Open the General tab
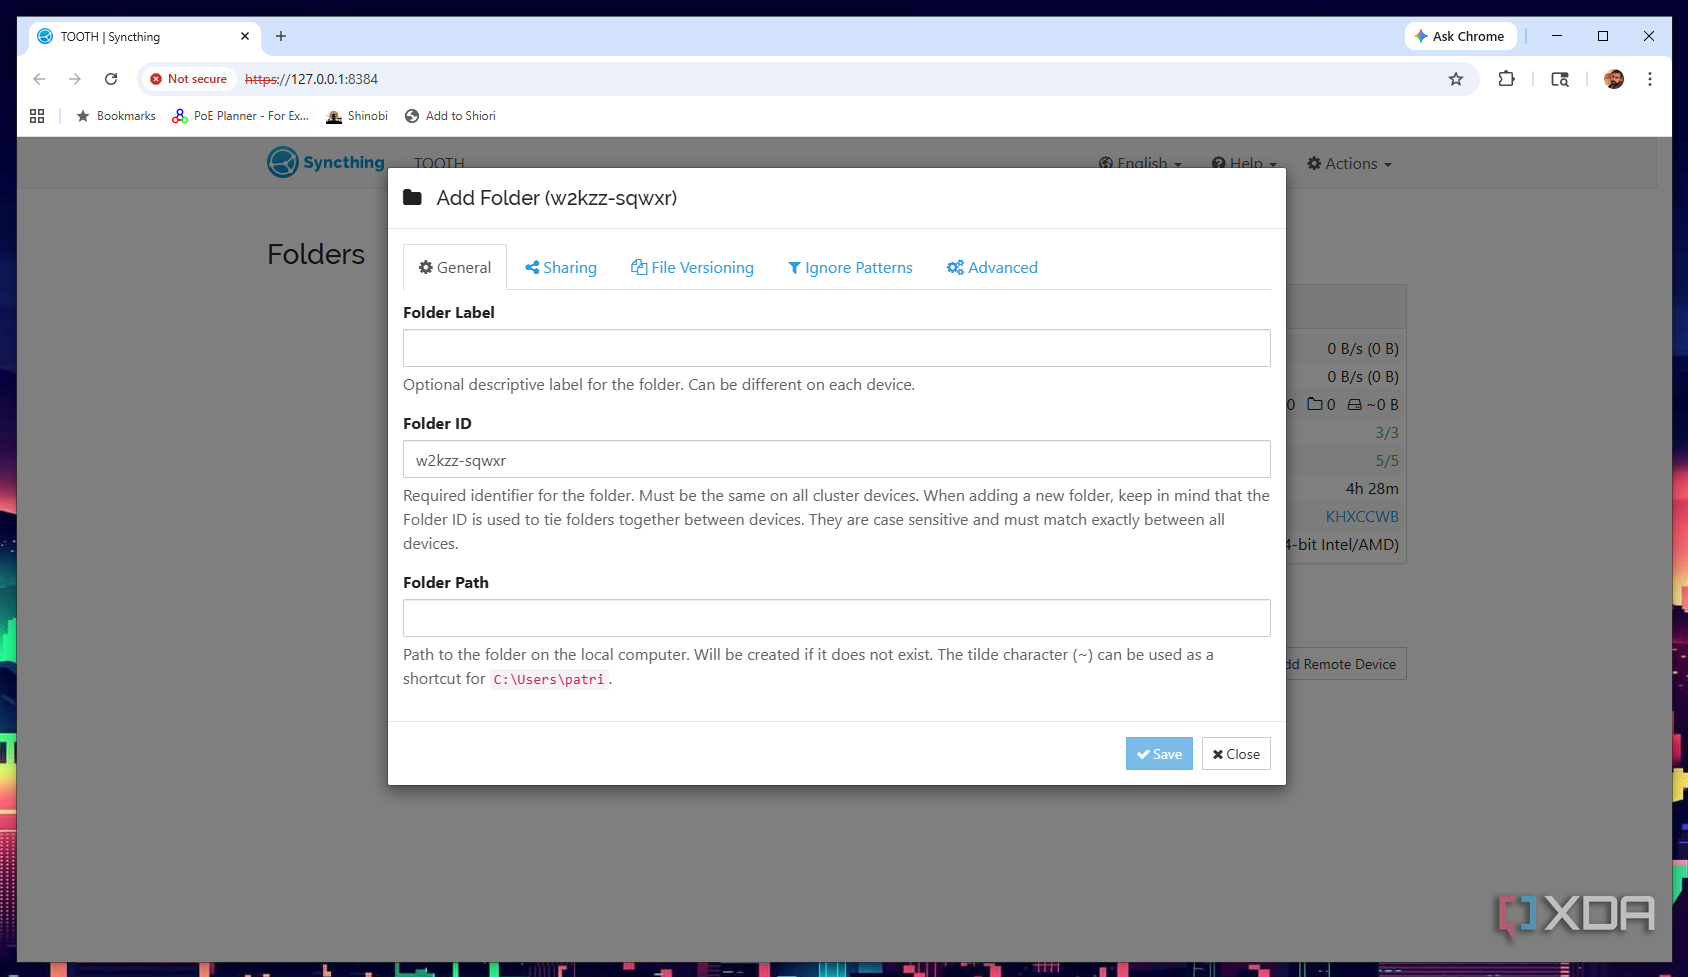The width and height of the screenshot is (1688, 977). pos(455,267)
